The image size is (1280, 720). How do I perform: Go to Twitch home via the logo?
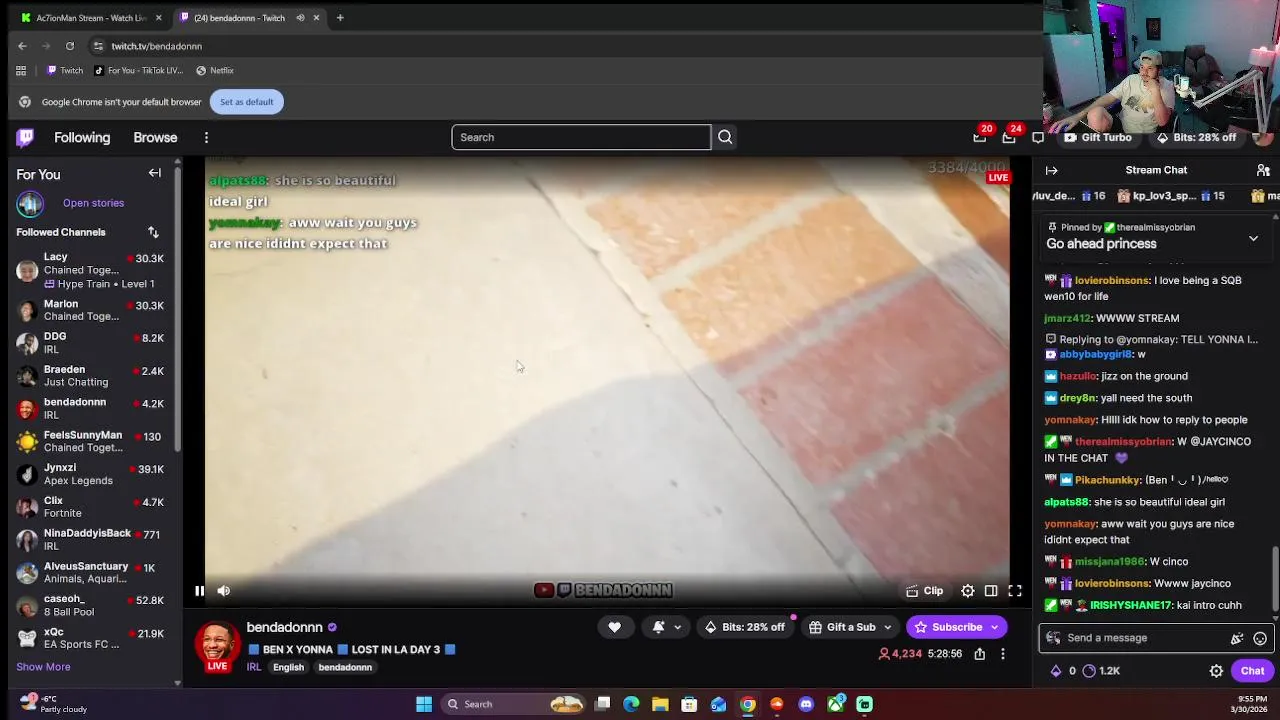[x=25, y=137]
